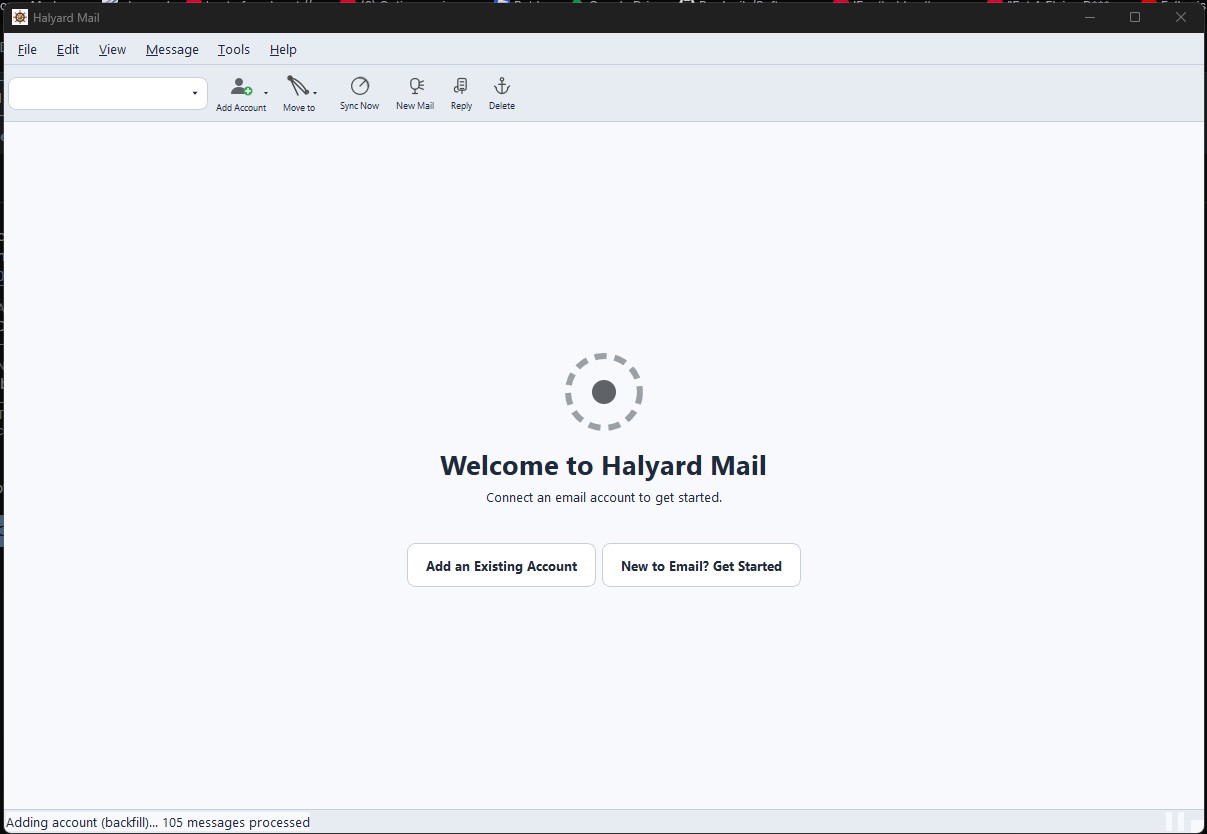Click the Halyard Mail title bar app icon
This screenshot has height=834, width=1207.
[x=20, y=17]
